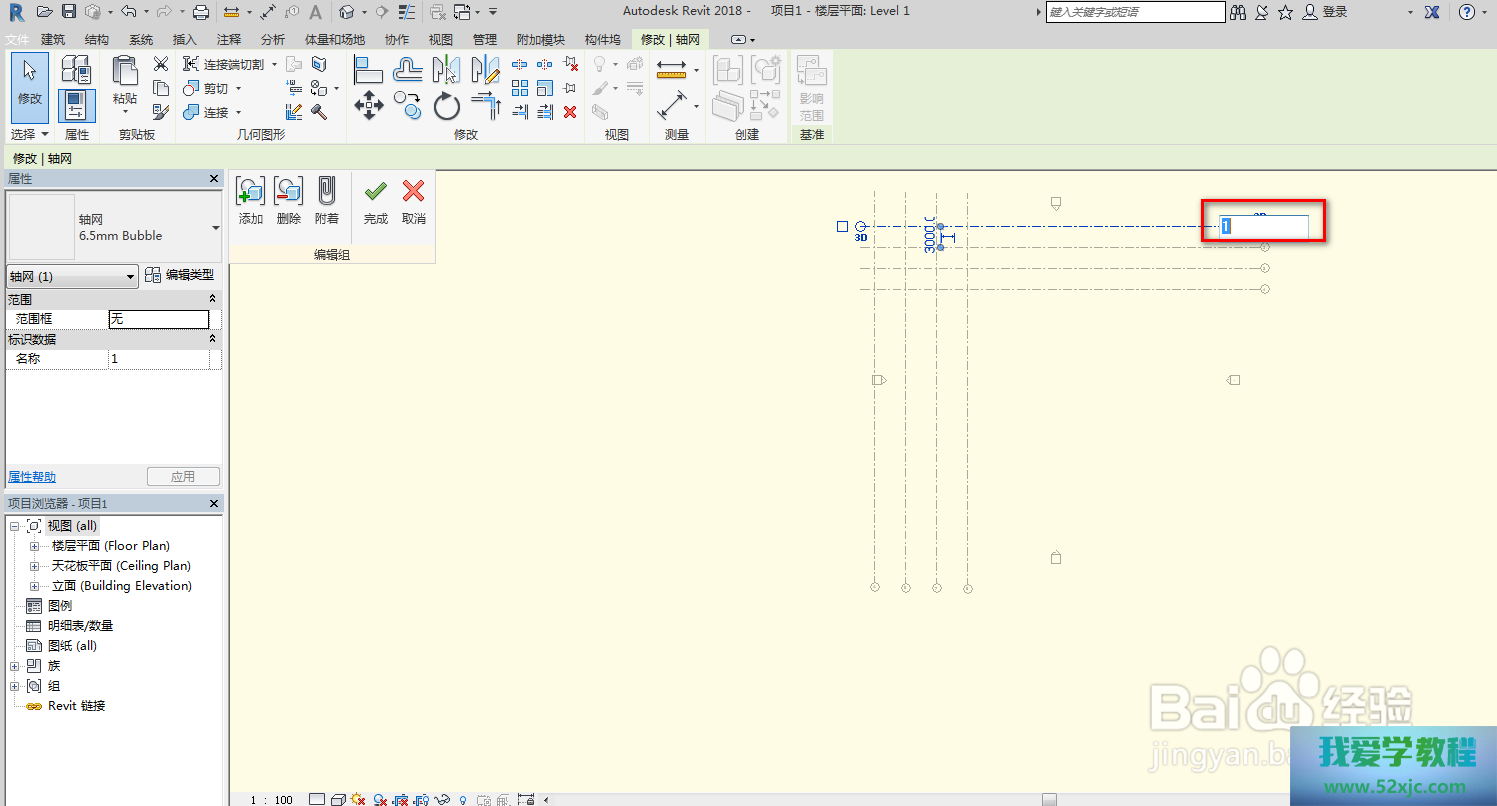Switch to the 建筑 ribbon tab
The image size is (1497, 806).
53,39
